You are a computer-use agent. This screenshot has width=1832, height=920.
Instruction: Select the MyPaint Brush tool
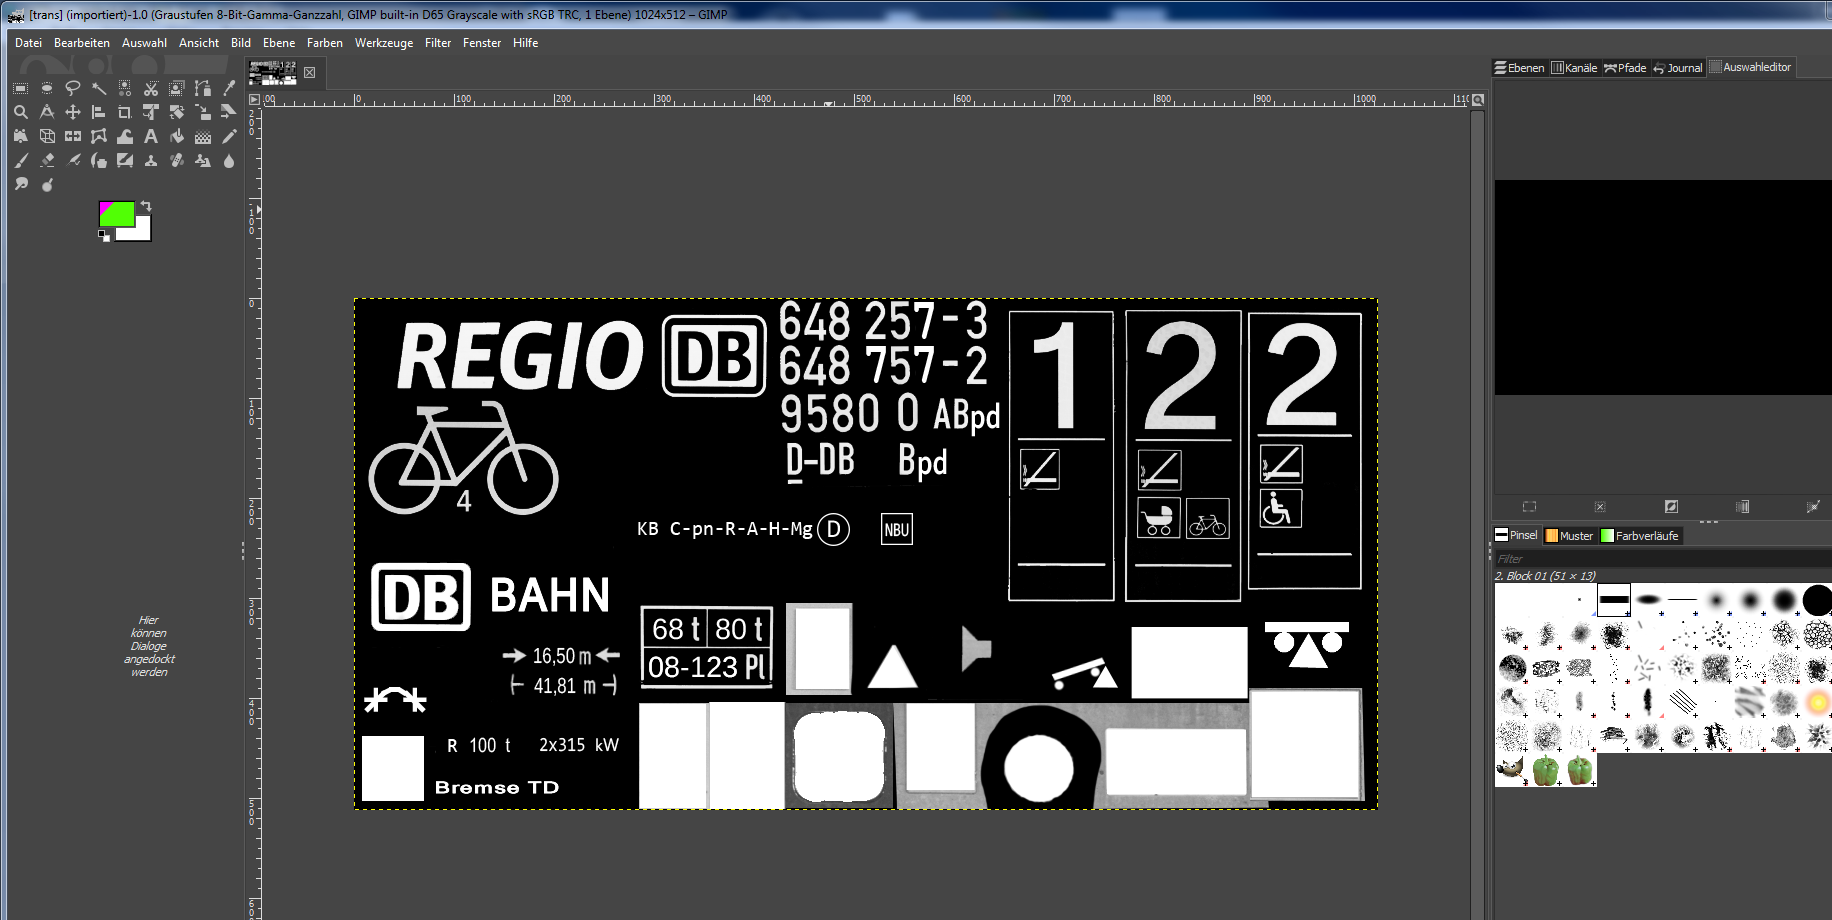[124, 160]
